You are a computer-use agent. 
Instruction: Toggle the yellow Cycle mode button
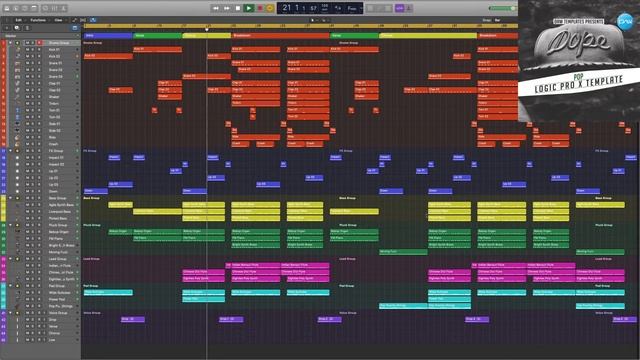click(270, 8)
